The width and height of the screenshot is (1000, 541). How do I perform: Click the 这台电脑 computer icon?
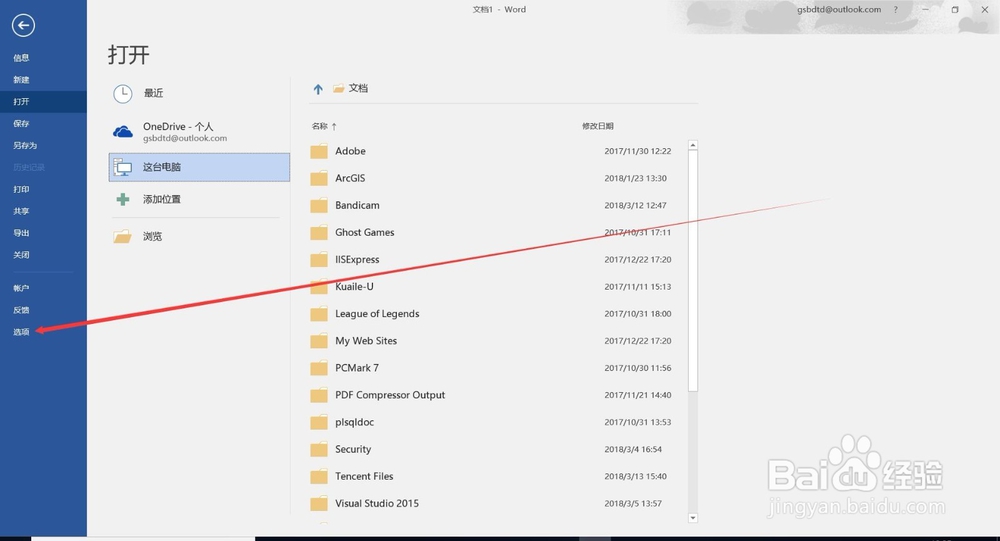[x=122, y=168]
